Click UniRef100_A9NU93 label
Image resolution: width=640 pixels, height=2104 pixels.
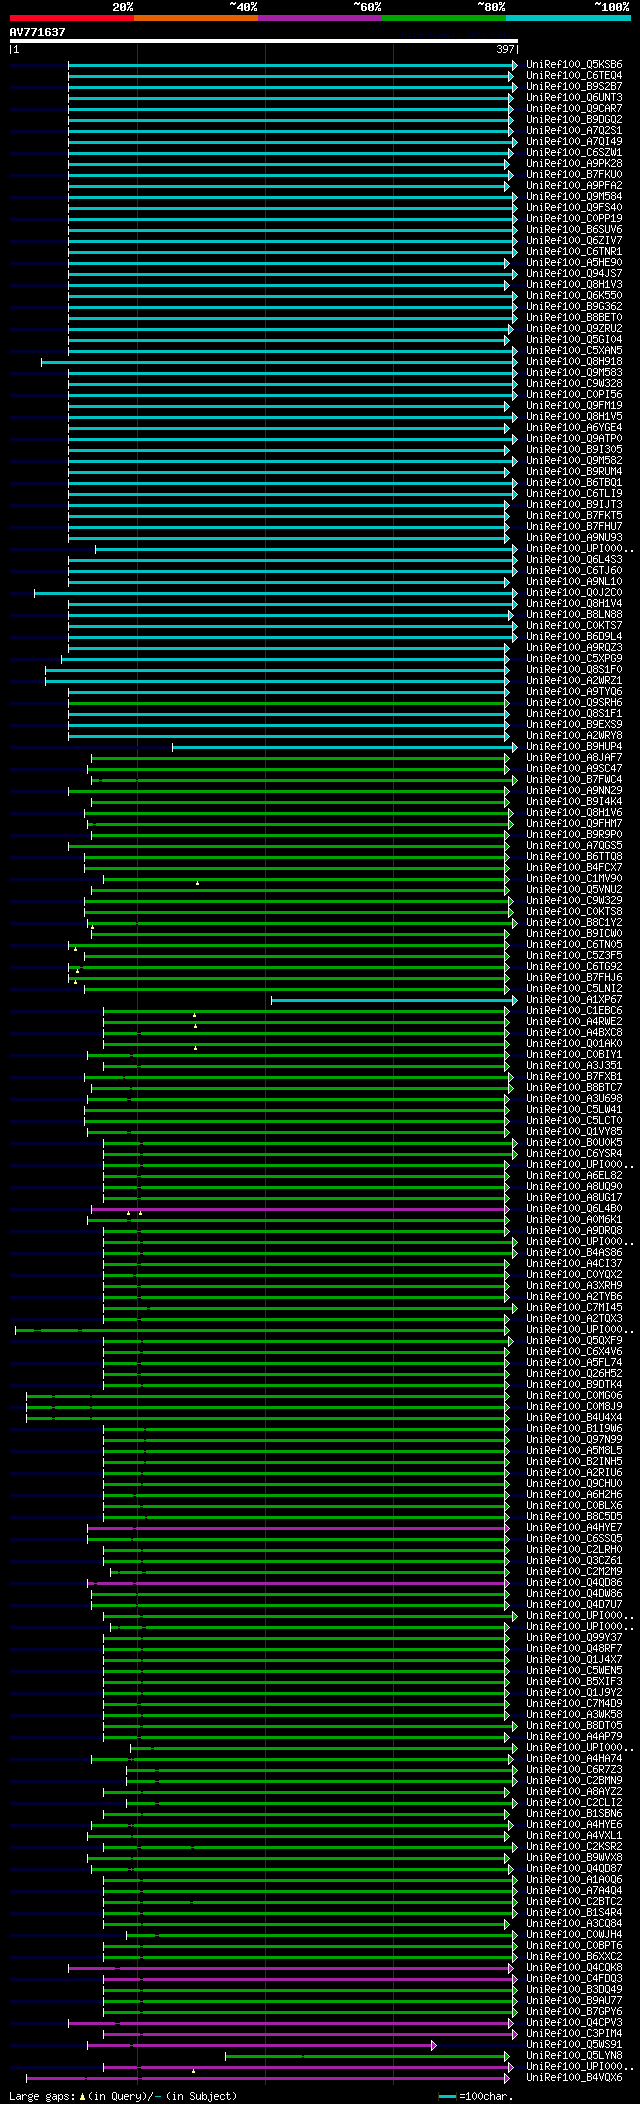pos(574,538)
